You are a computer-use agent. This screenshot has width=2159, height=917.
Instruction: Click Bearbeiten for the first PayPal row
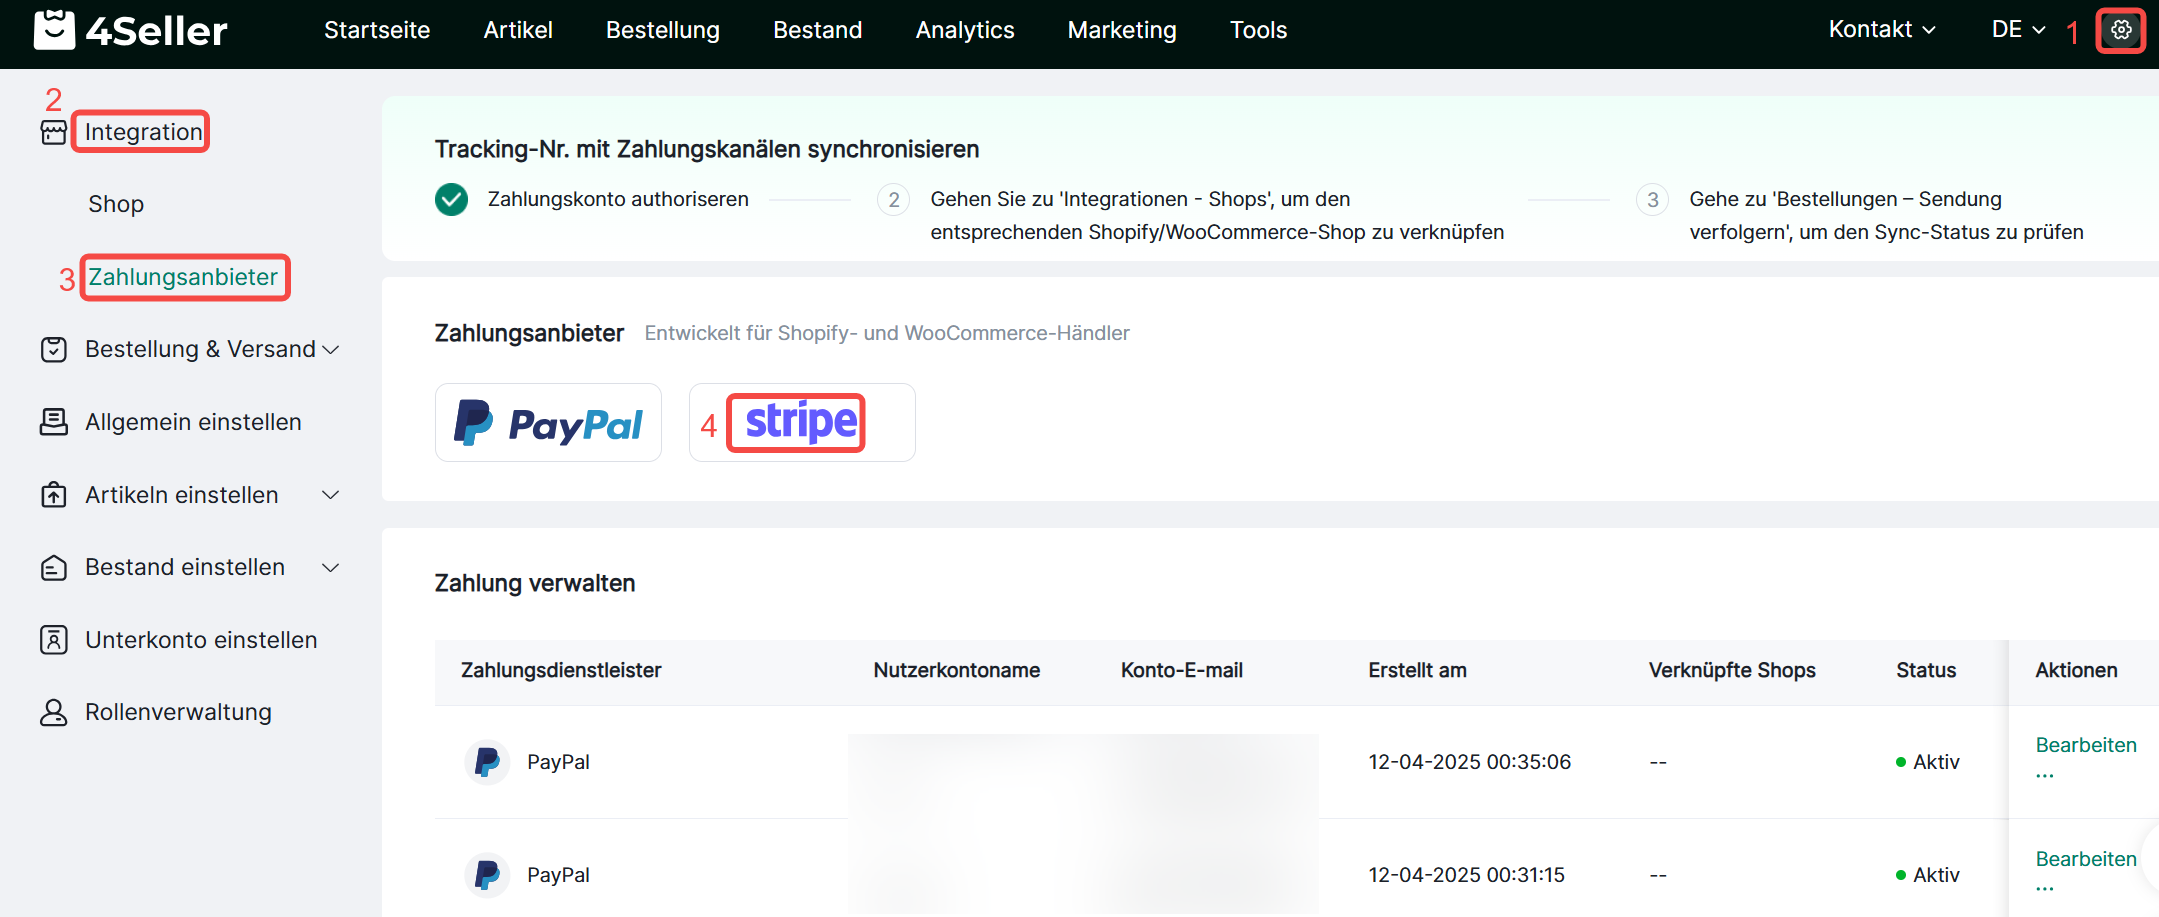(x=2085, y=745)
